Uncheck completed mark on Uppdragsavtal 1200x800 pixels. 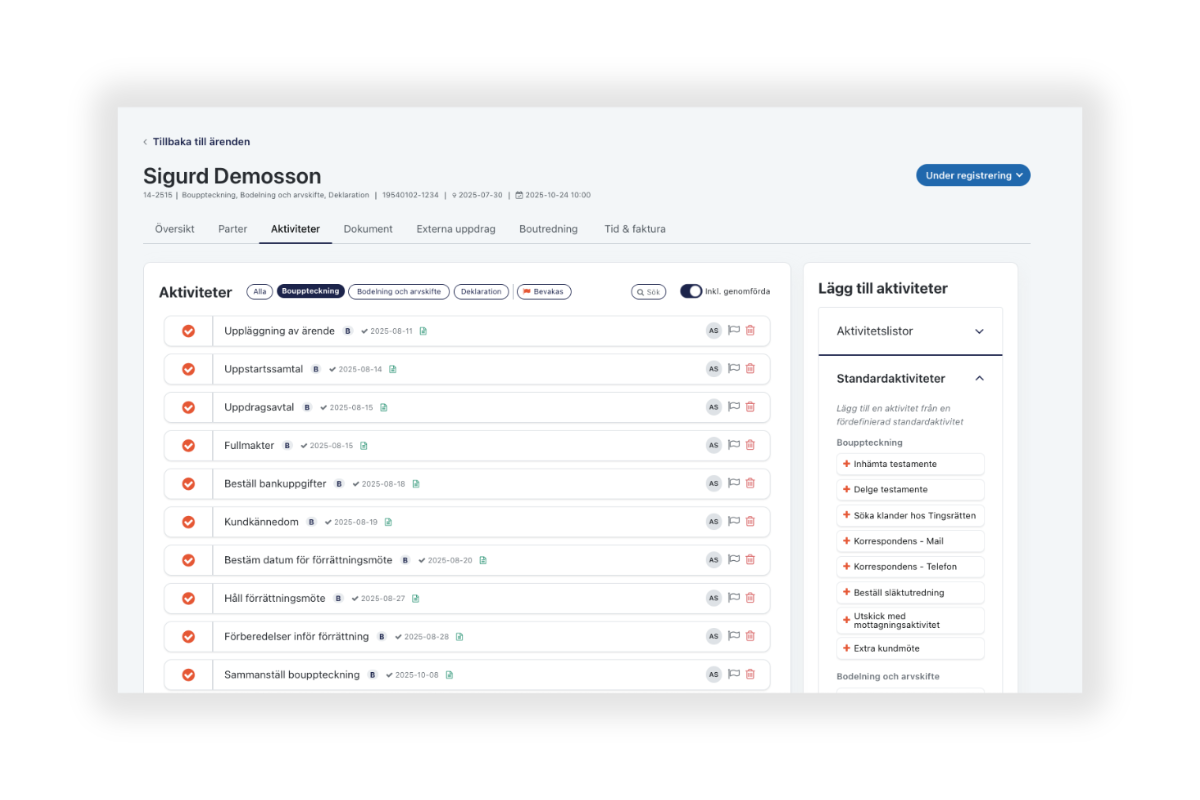coord(188,408)
